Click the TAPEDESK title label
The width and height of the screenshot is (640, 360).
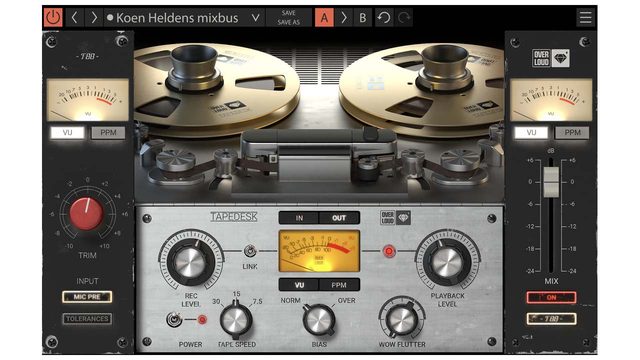(x=233, y=217)
